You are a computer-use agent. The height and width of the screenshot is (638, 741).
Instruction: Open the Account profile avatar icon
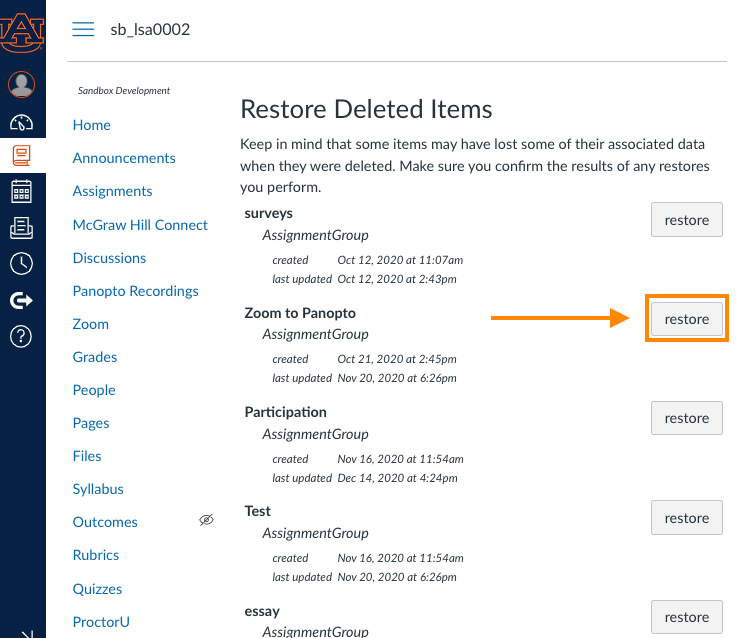coord(22,85)
